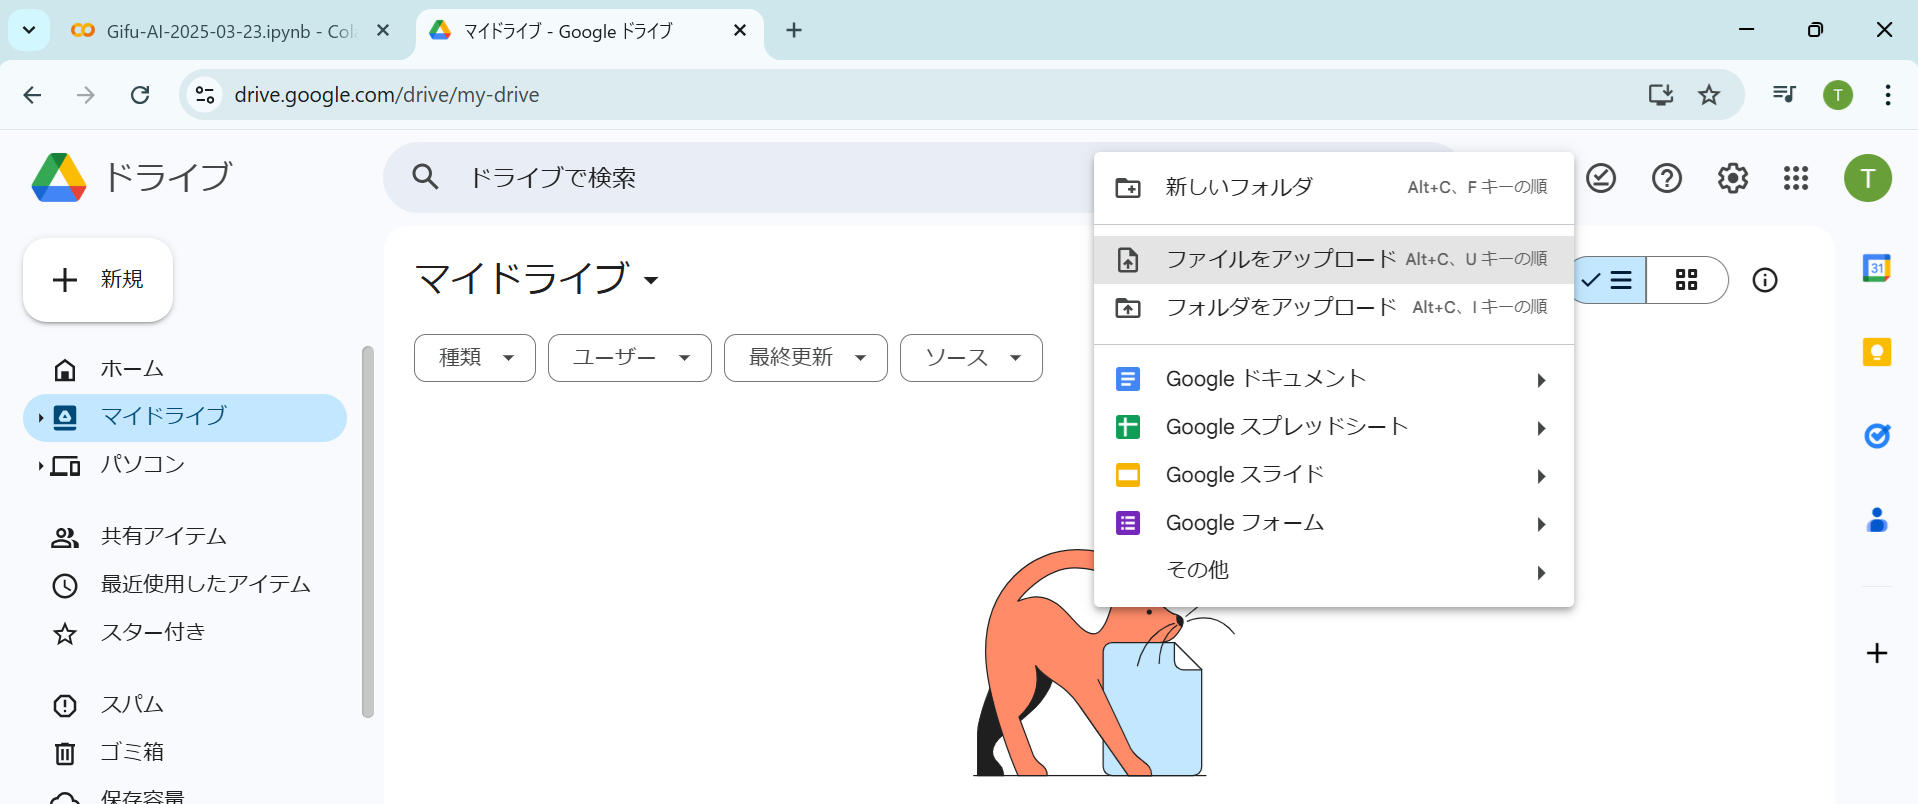
Task: Select その他 menu item
Action: click(x=1334, y=571)
